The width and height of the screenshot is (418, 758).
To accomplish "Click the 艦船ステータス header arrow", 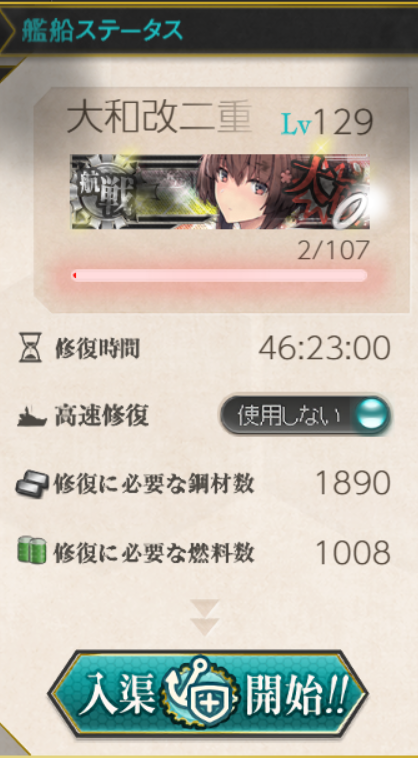I will coord(8,30).
